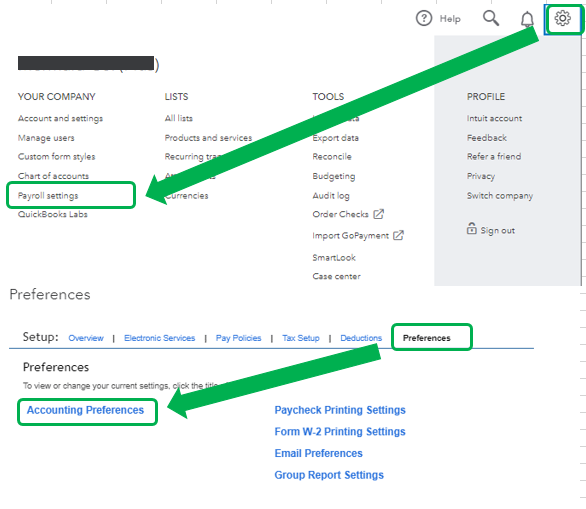Open Custom form styles
This screenshot has width=586, height=509.
point(56,157)
